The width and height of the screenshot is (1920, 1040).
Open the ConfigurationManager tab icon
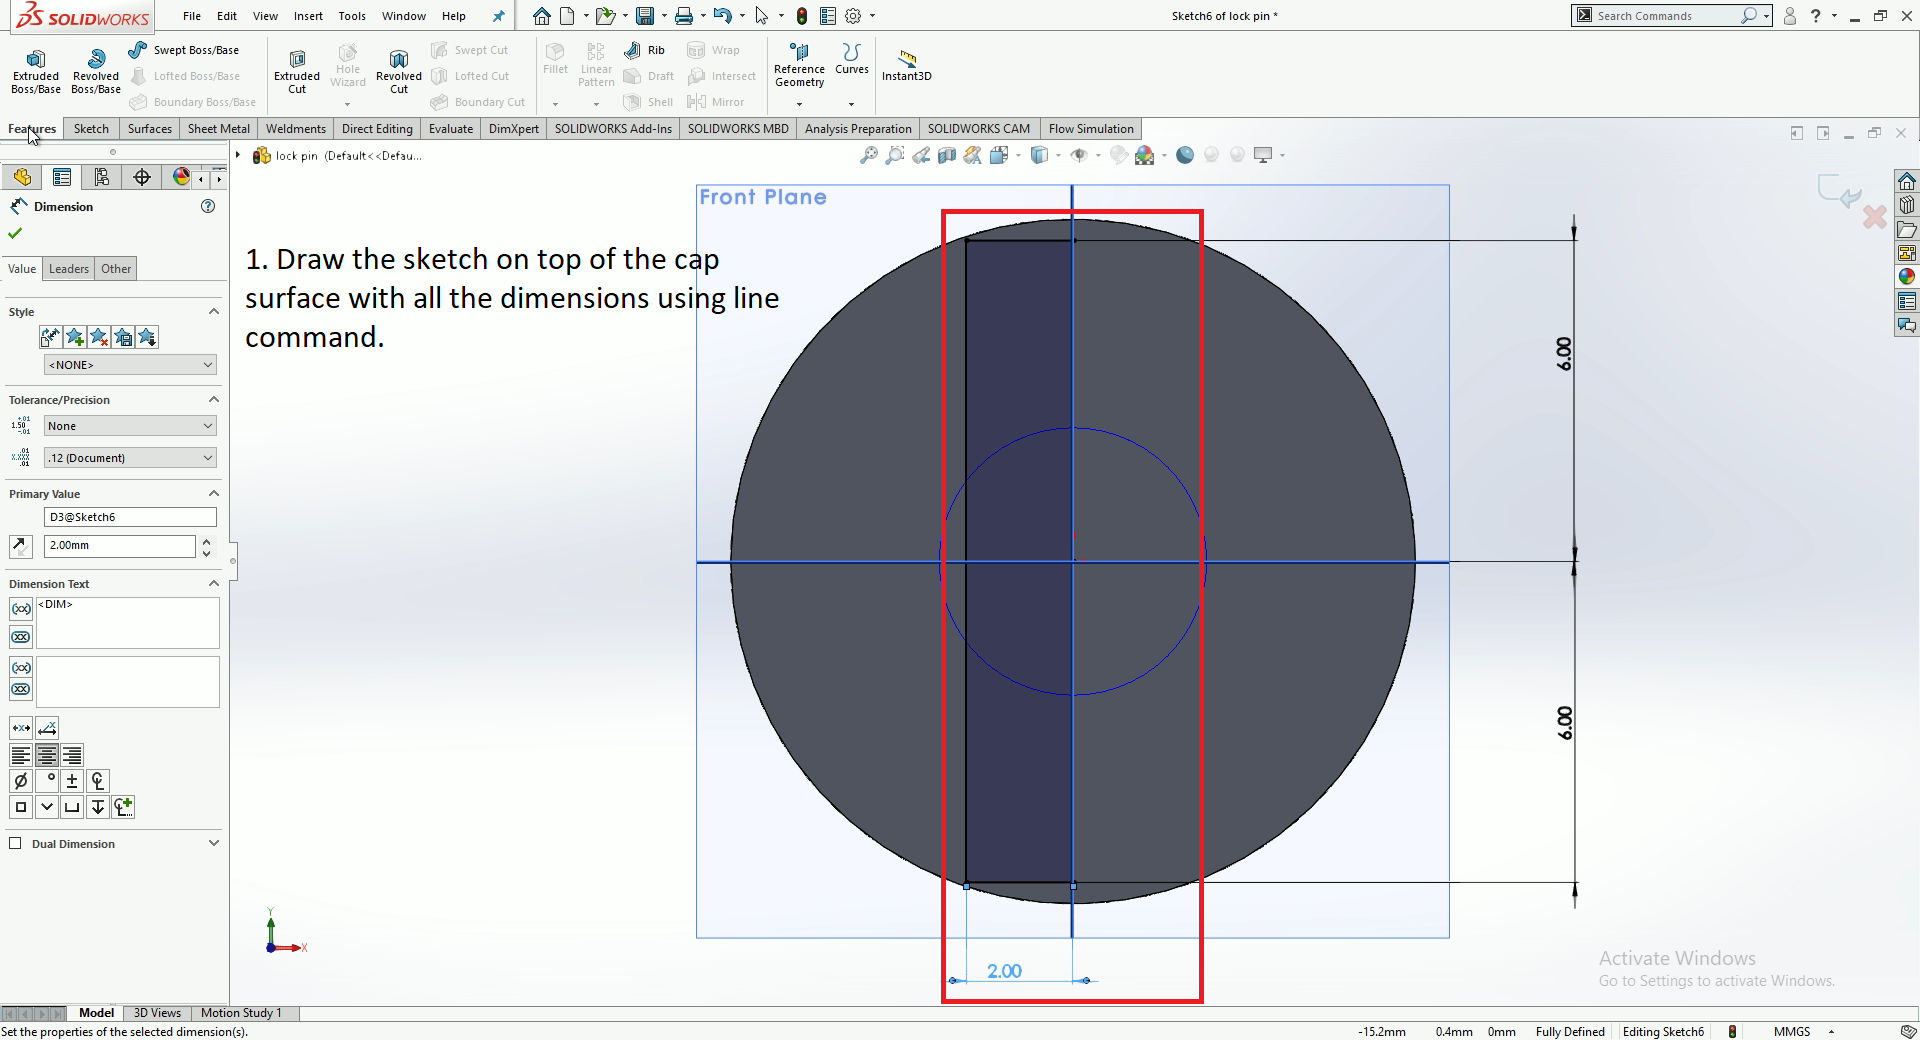tap(102, 177)
